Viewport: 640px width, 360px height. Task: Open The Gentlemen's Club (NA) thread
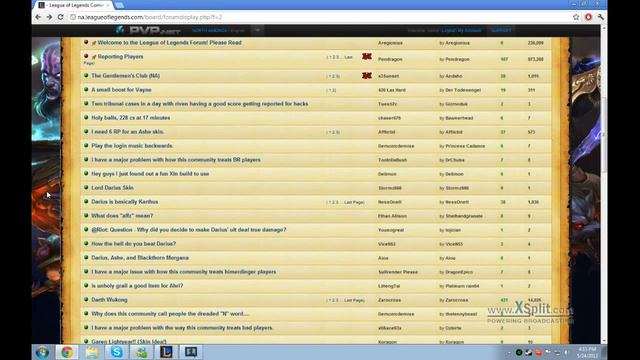click(126, 76)
